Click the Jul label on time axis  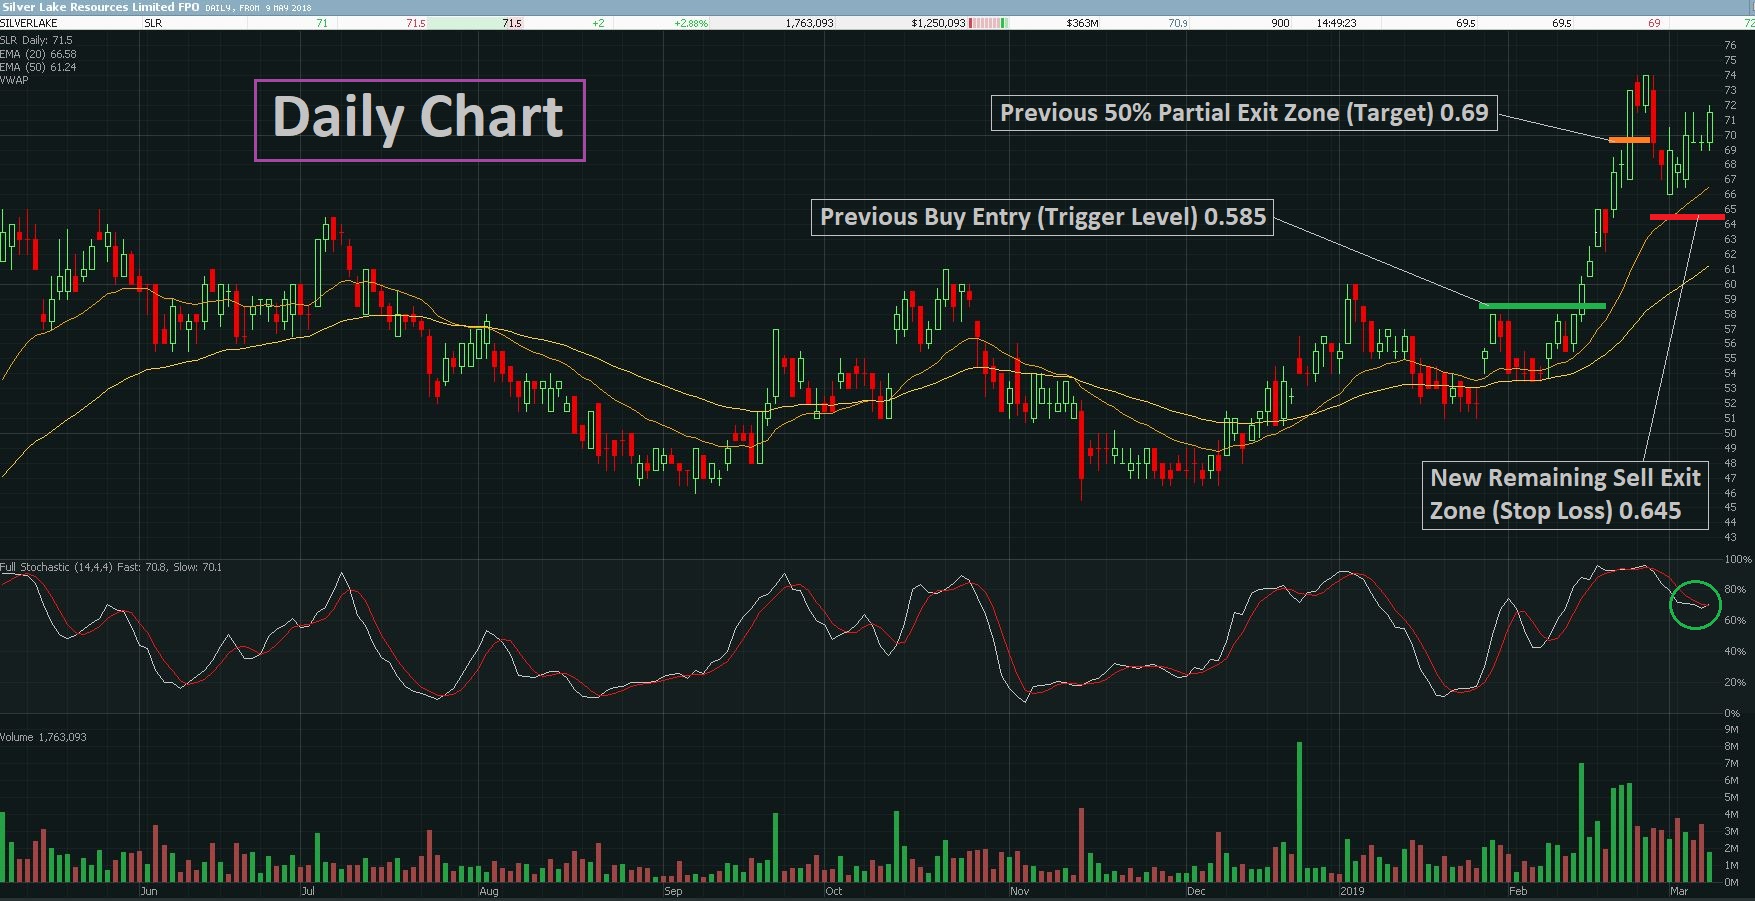[307, 891]
